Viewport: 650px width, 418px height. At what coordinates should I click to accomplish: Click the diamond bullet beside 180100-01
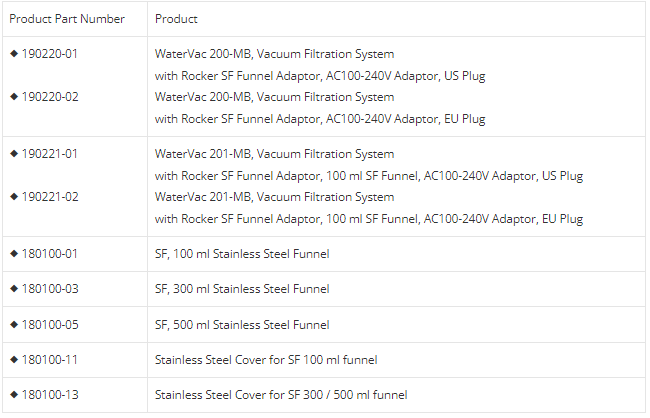pos(14,253)
